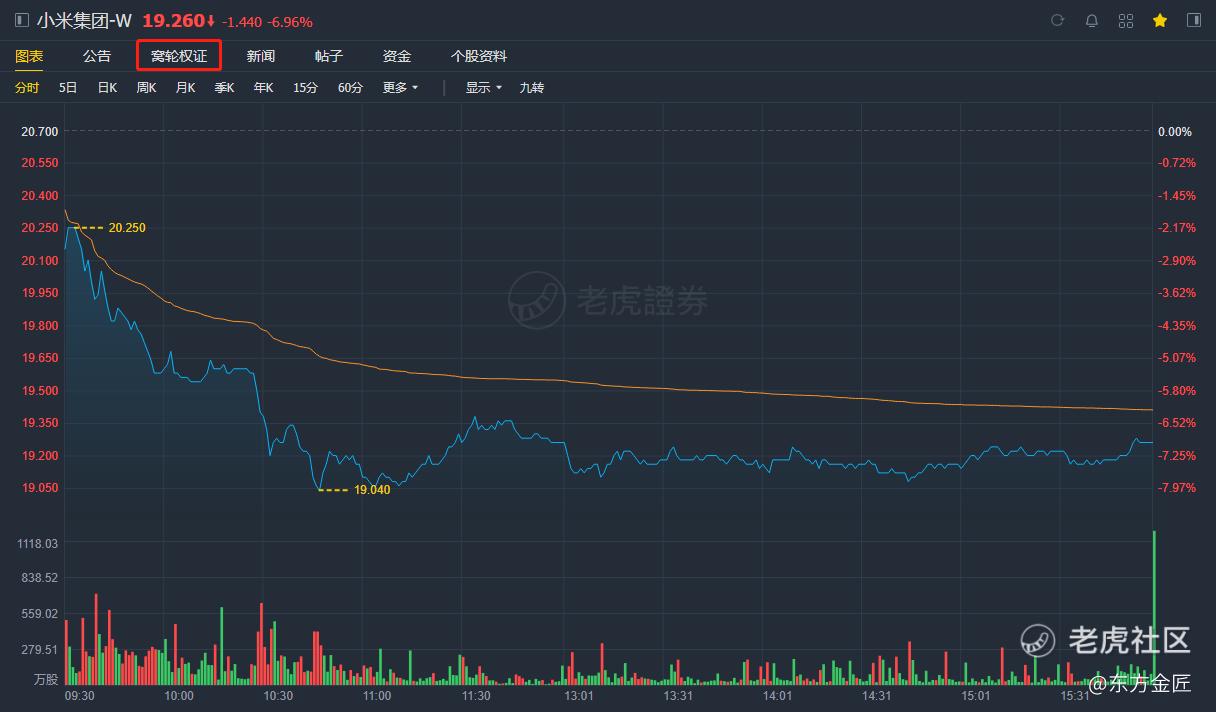Select the 60分 interval
This screenshot has width=1216, height=712.
[350, 88]
